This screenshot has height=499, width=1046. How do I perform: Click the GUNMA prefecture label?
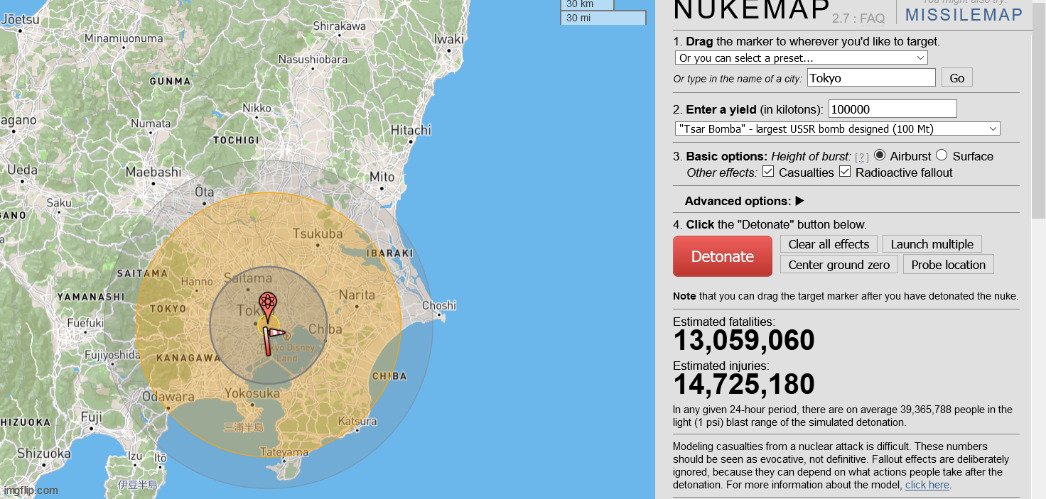[x=170, y=81]
